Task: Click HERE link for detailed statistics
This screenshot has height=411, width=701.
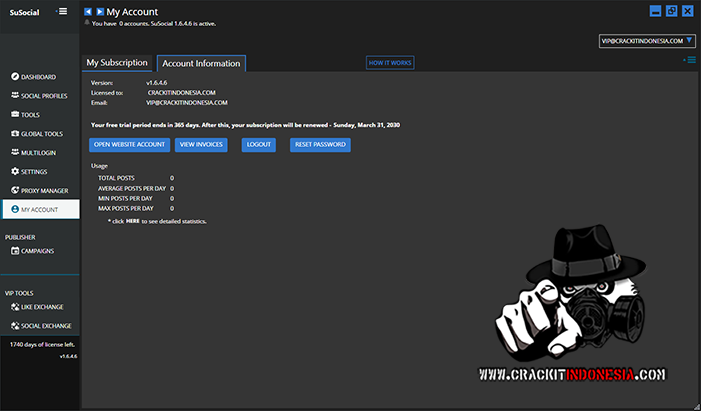Action: [132, 220]
